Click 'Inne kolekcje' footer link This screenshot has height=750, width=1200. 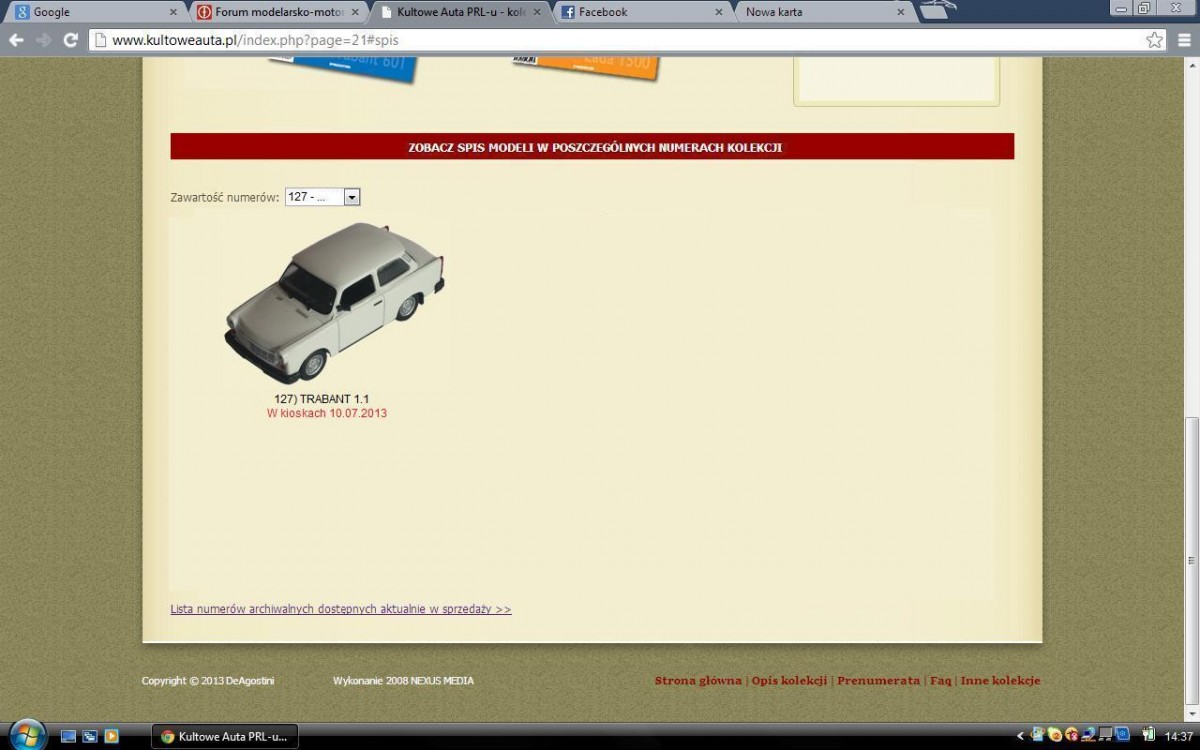coord(1000,681)
